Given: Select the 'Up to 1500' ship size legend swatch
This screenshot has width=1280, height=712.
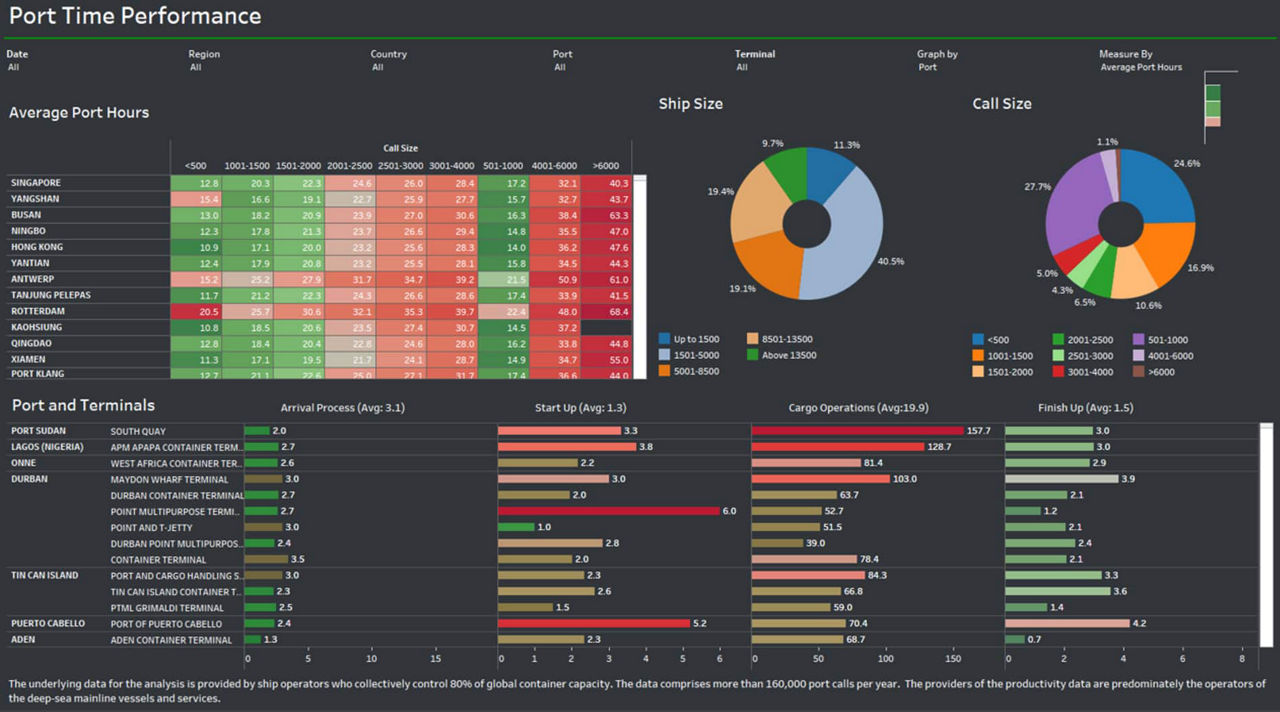Looking at the screenshot, I should pos(666,339).
